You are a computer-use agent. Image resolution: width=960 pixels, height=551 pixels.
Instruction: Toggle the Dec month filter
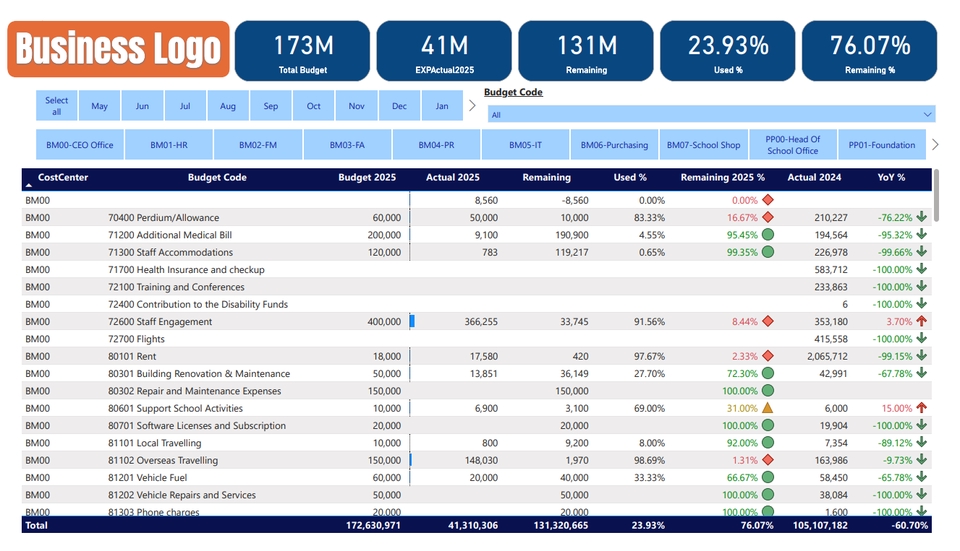click(399, 106)
